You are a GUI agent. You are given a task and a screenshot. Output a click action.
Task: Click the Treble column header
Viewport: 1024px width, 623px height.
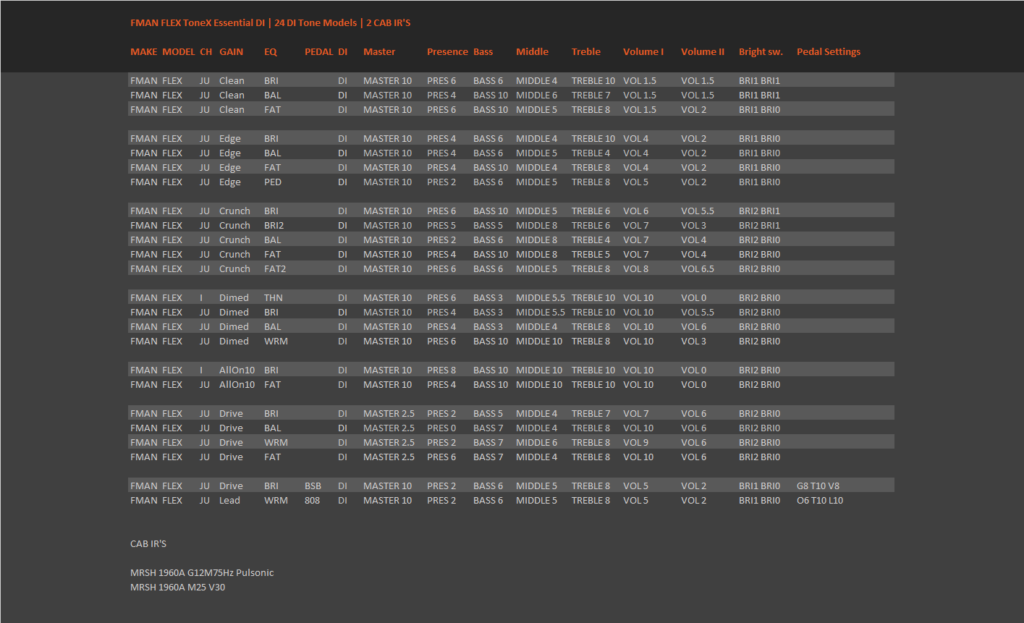pyautogui.click(x=586, y=52)
